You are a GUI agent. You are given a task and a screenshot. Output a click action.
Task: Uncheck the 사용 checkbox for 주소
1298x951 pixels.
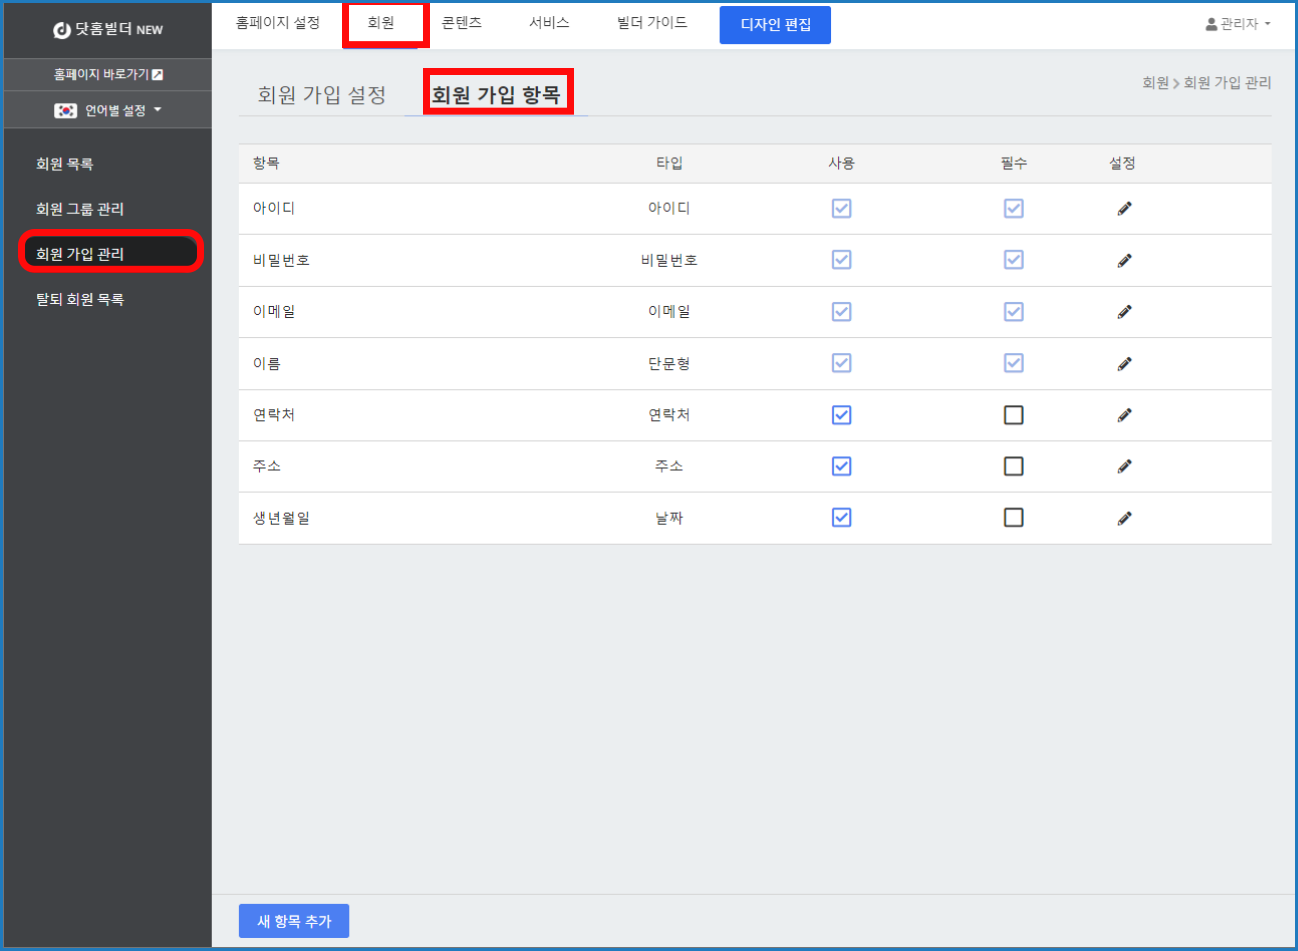click(x=841, y=466)
